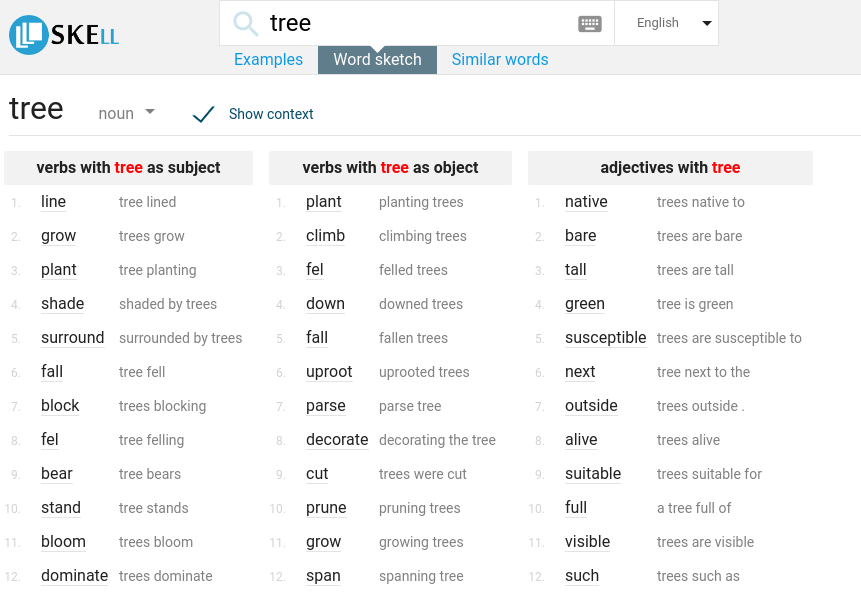Screen dimensions: 861x600
Task: Open the noun part-of-speech dropdown
Action: click(126, 113)
